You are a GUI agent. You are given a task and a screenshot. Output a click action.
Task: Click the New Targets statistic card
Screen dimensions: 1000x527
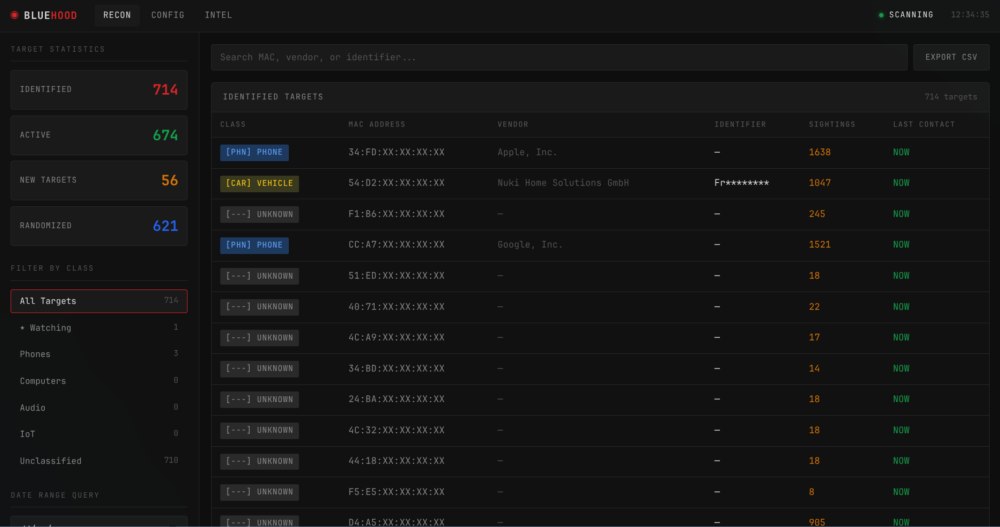point(98,181)
